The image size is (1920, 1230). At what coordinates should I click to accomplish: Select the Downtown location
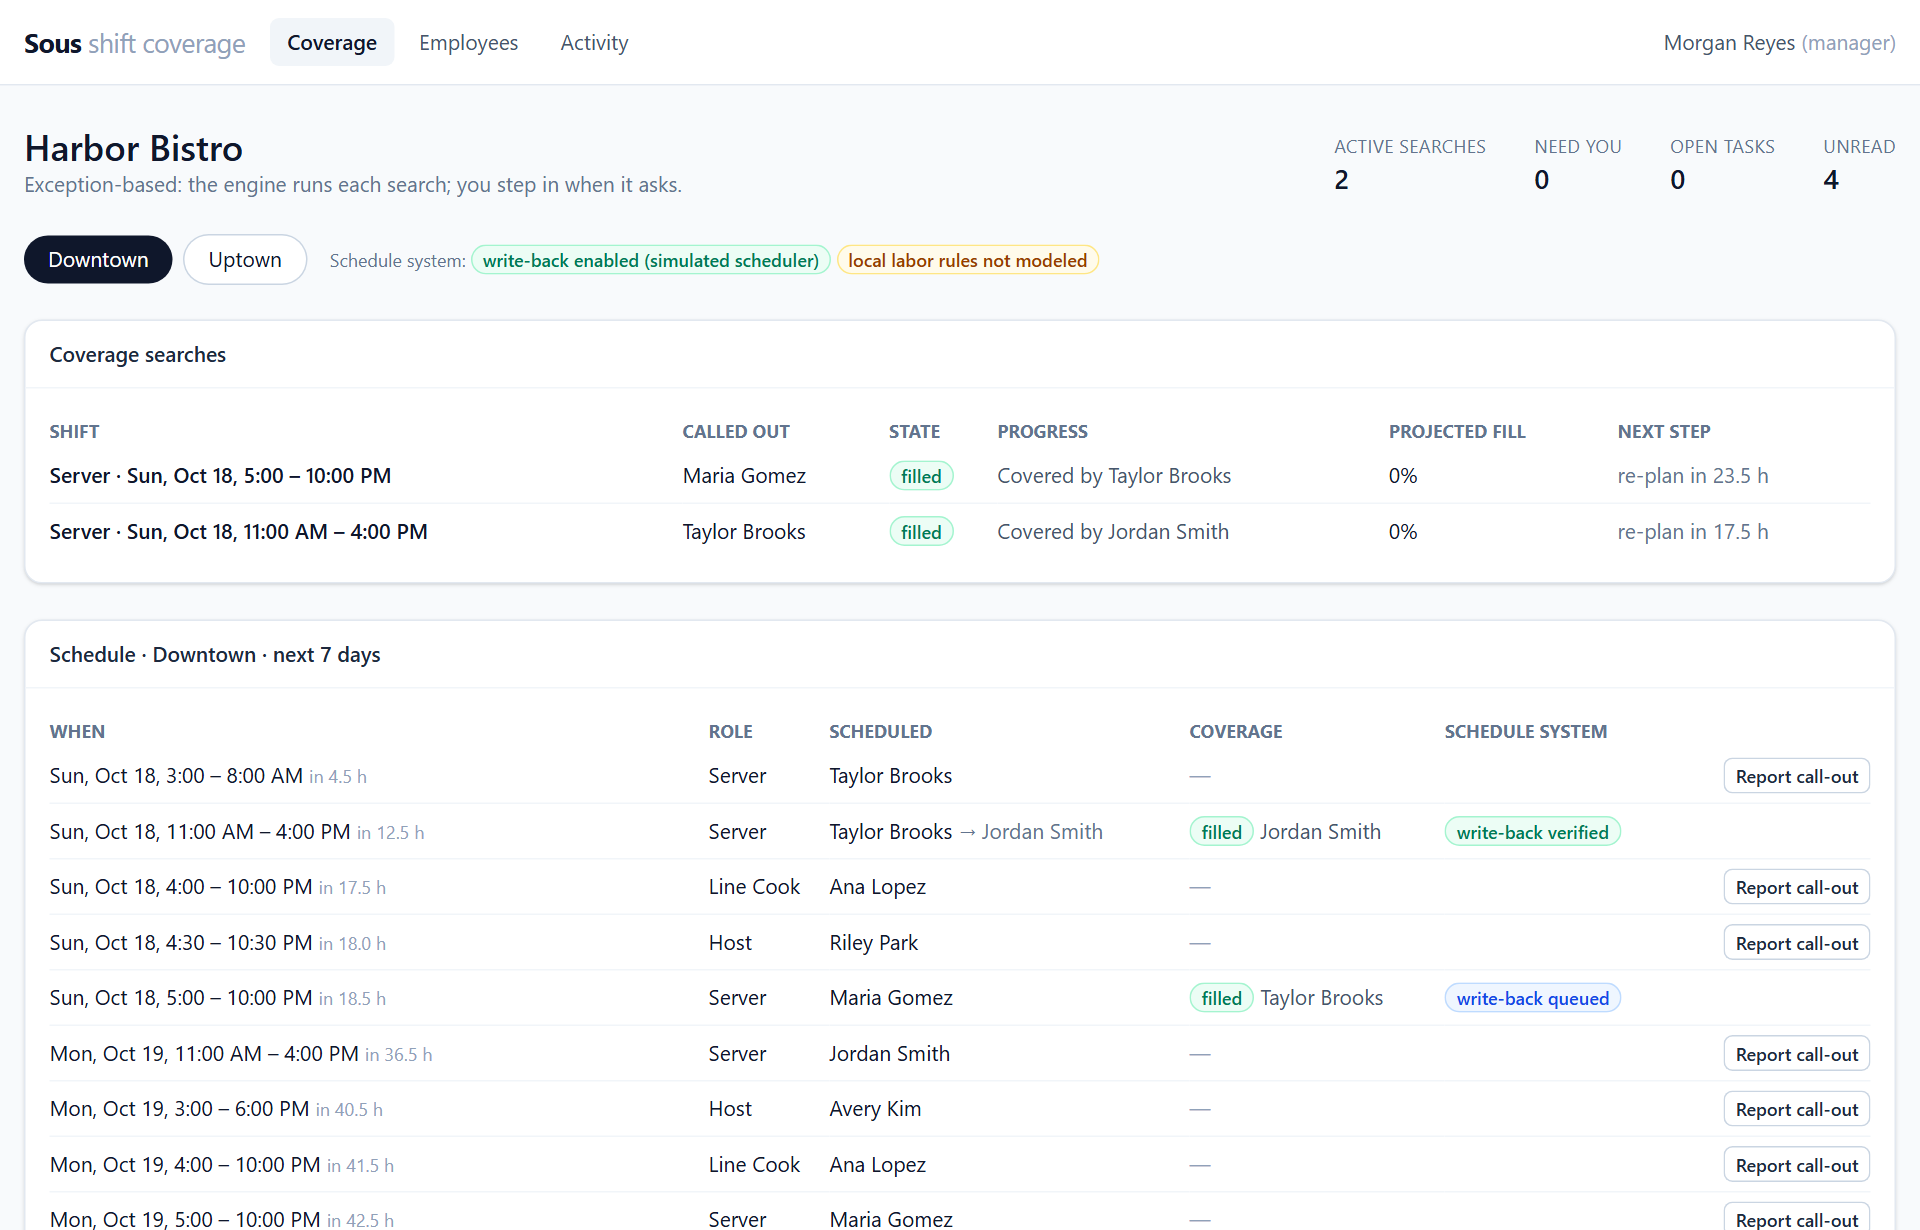click(x=98, y=260)
